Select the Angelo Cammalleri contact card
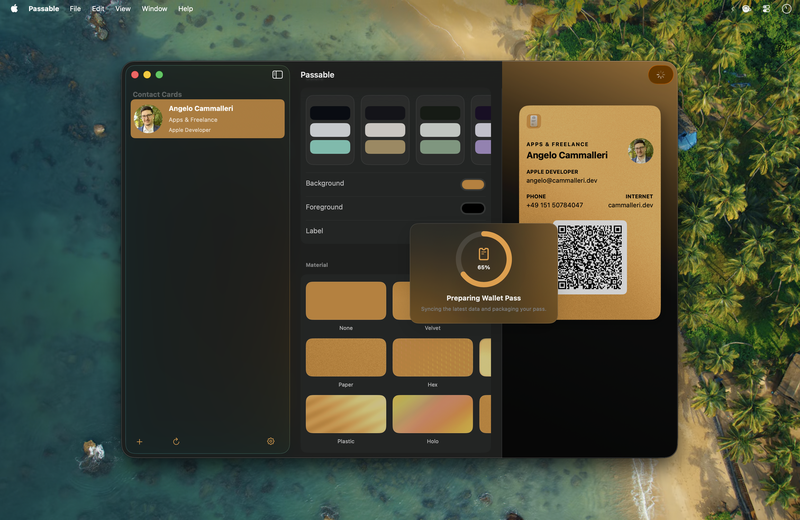The height and width of the screenshot is (520, 800). point(208,119)
